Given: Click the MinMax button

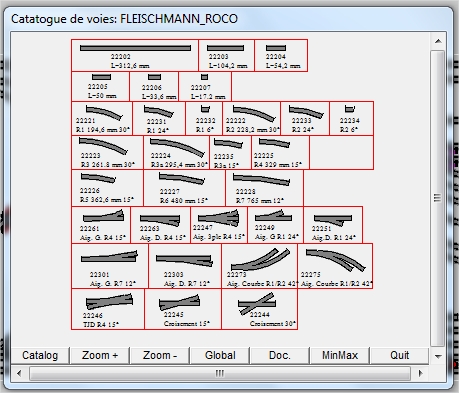Looking at the screenshot, I should click(x=340, y=355).
